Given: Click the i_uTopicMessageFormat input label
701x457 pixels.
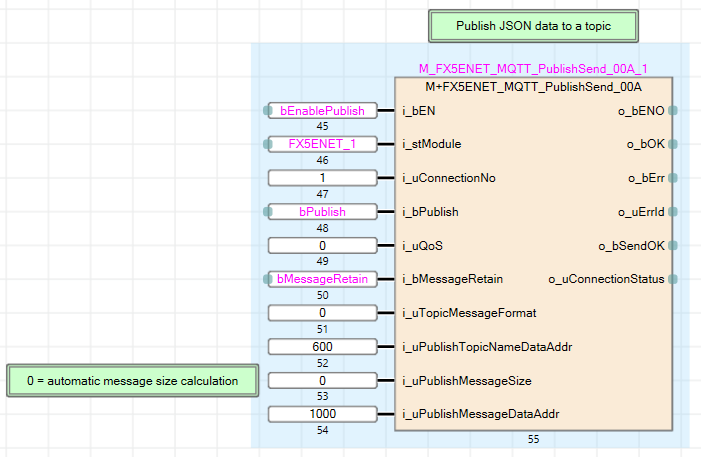Looking at the screenshot, I should coord(469,313).
